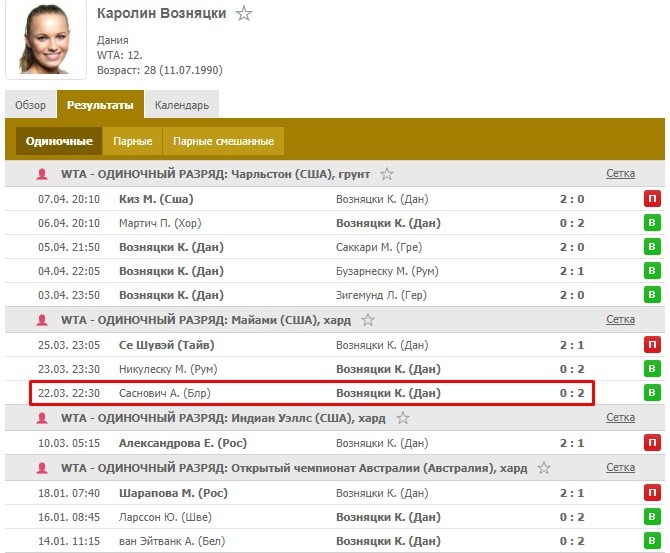Screen dimensions: 670x553
Task: Open the Обзор tab
Action: pos(30,105)
